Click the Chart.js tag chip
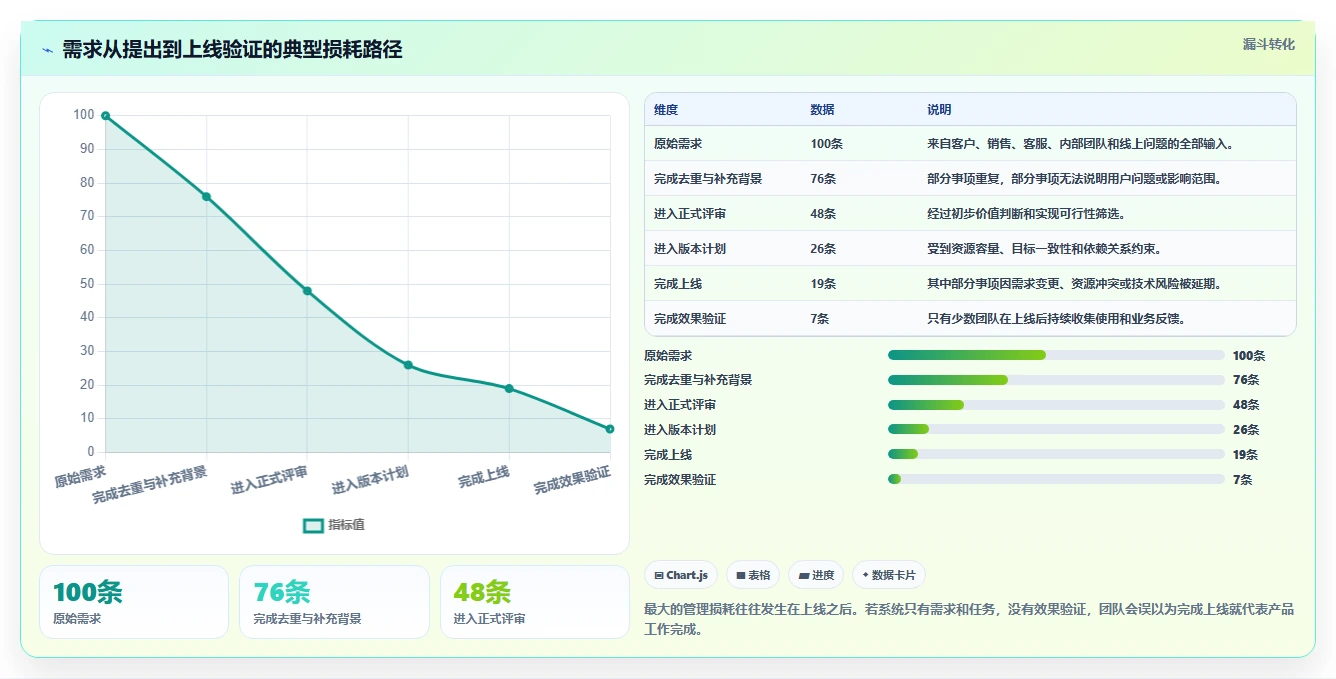The image size is (1336, 679). click(x=681, y=575)
